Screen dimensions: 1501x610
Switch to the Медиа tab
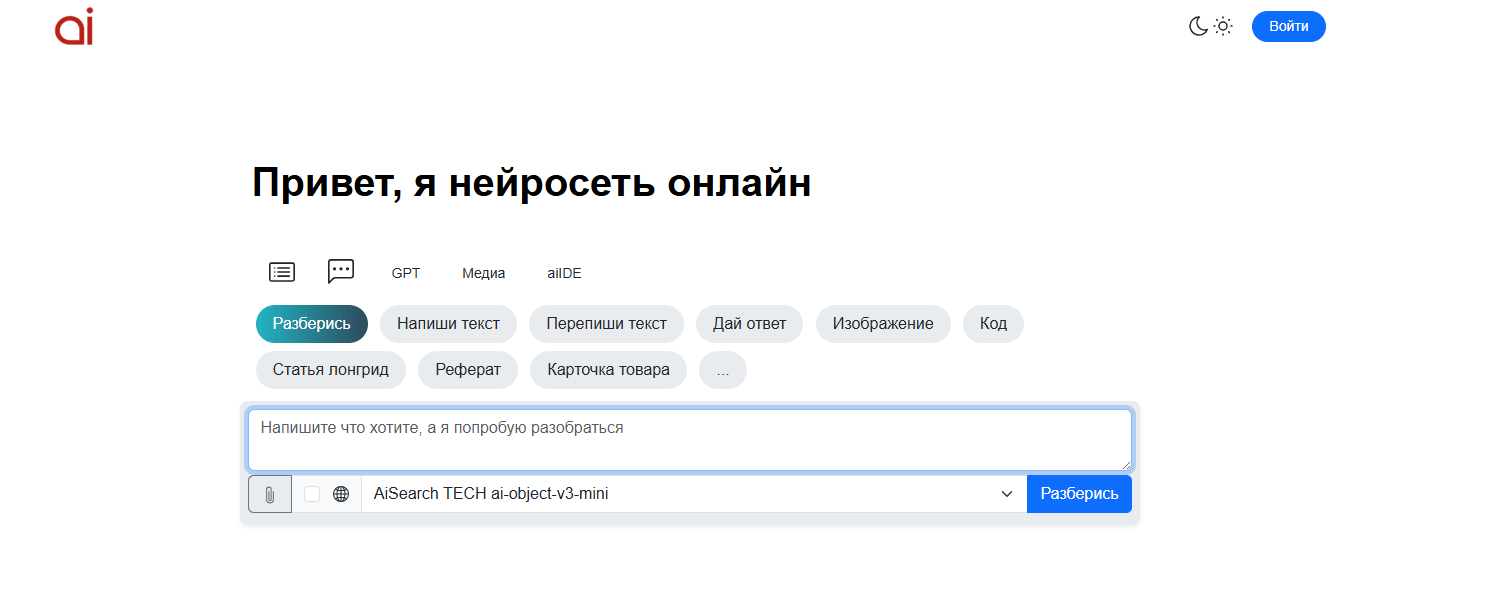click(483, 273)
